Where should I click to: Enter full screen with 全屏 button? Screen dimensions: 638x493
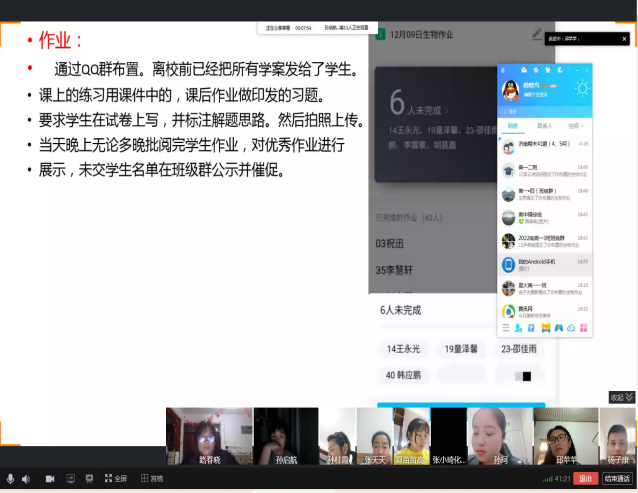coord(113,479)
